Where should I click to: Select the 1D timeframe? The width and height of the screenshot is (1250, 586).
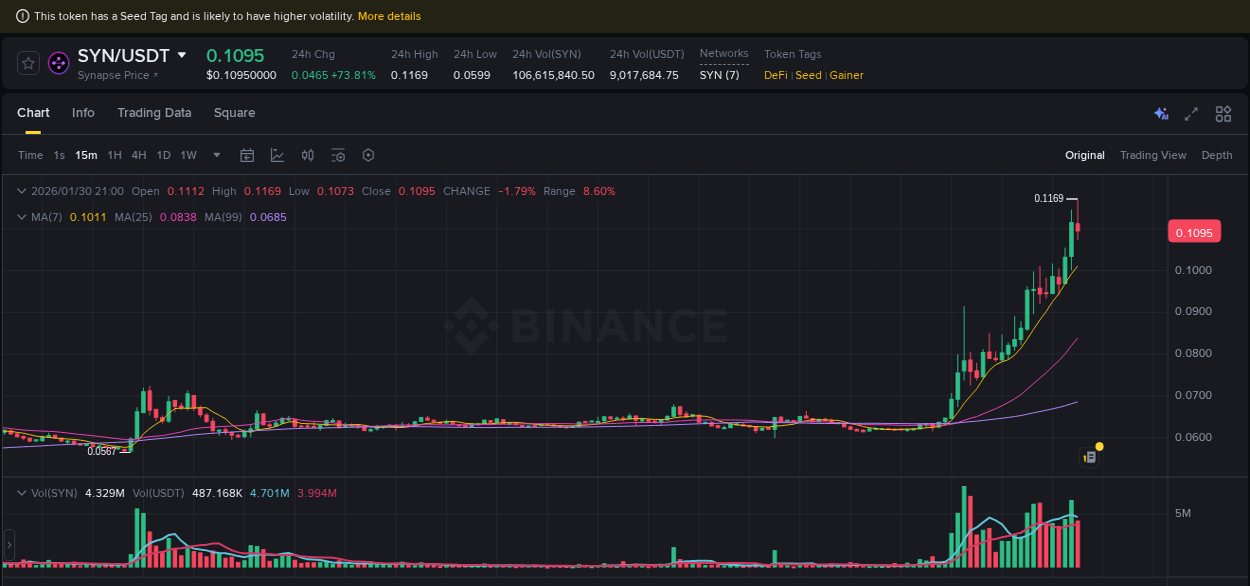163,155
